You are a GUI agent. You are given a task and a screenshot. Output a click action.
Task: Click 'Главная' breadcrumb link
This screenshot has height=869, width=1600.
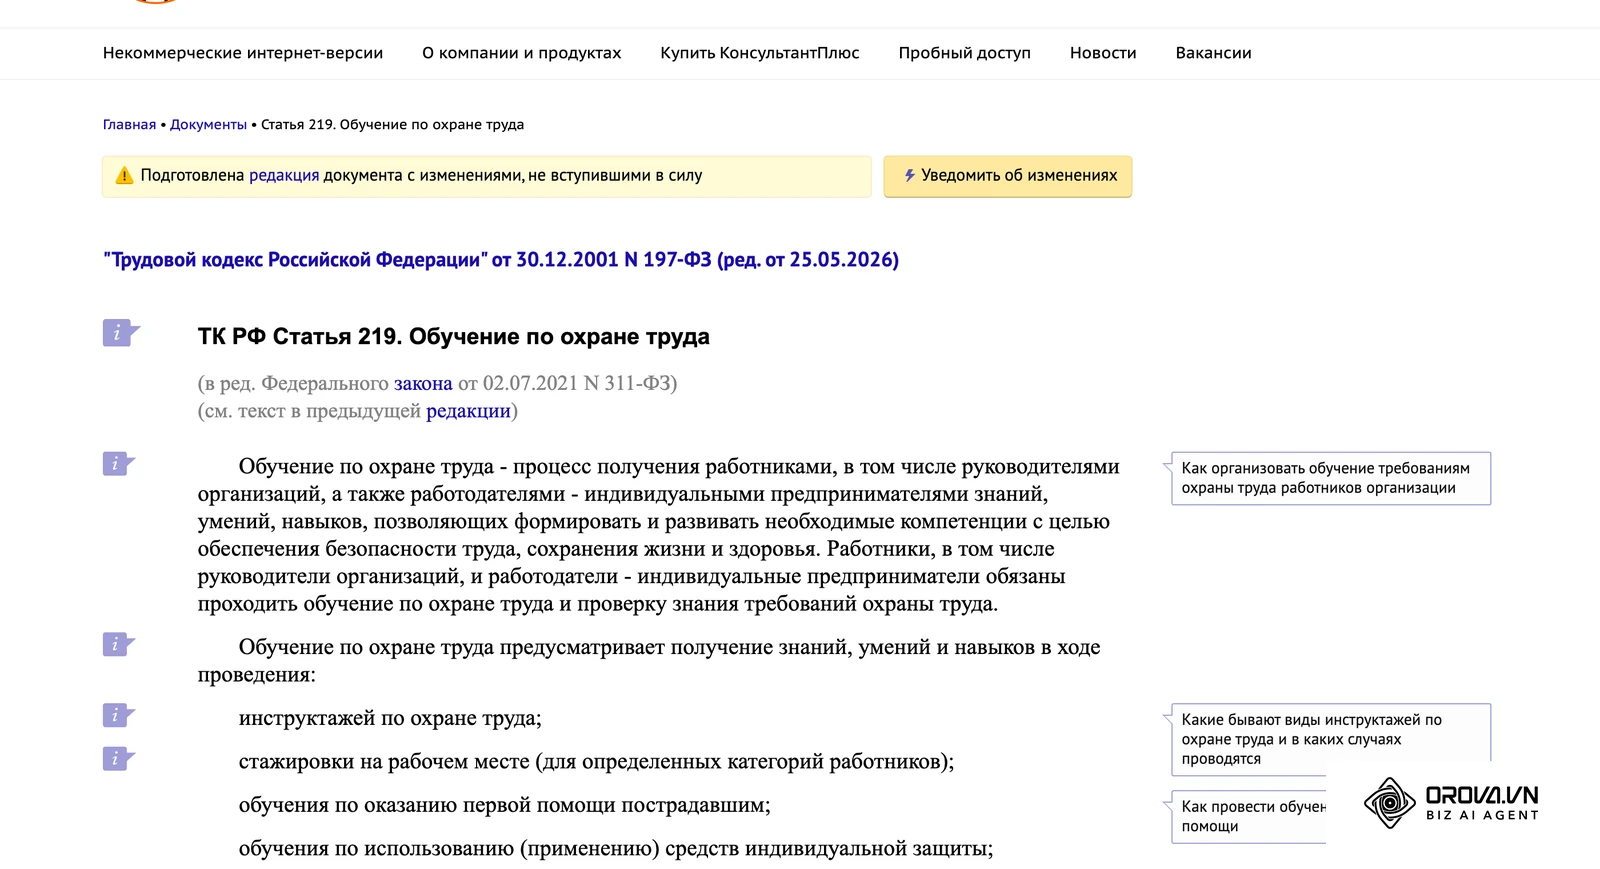pyautogui.click(x=129, y=125)
